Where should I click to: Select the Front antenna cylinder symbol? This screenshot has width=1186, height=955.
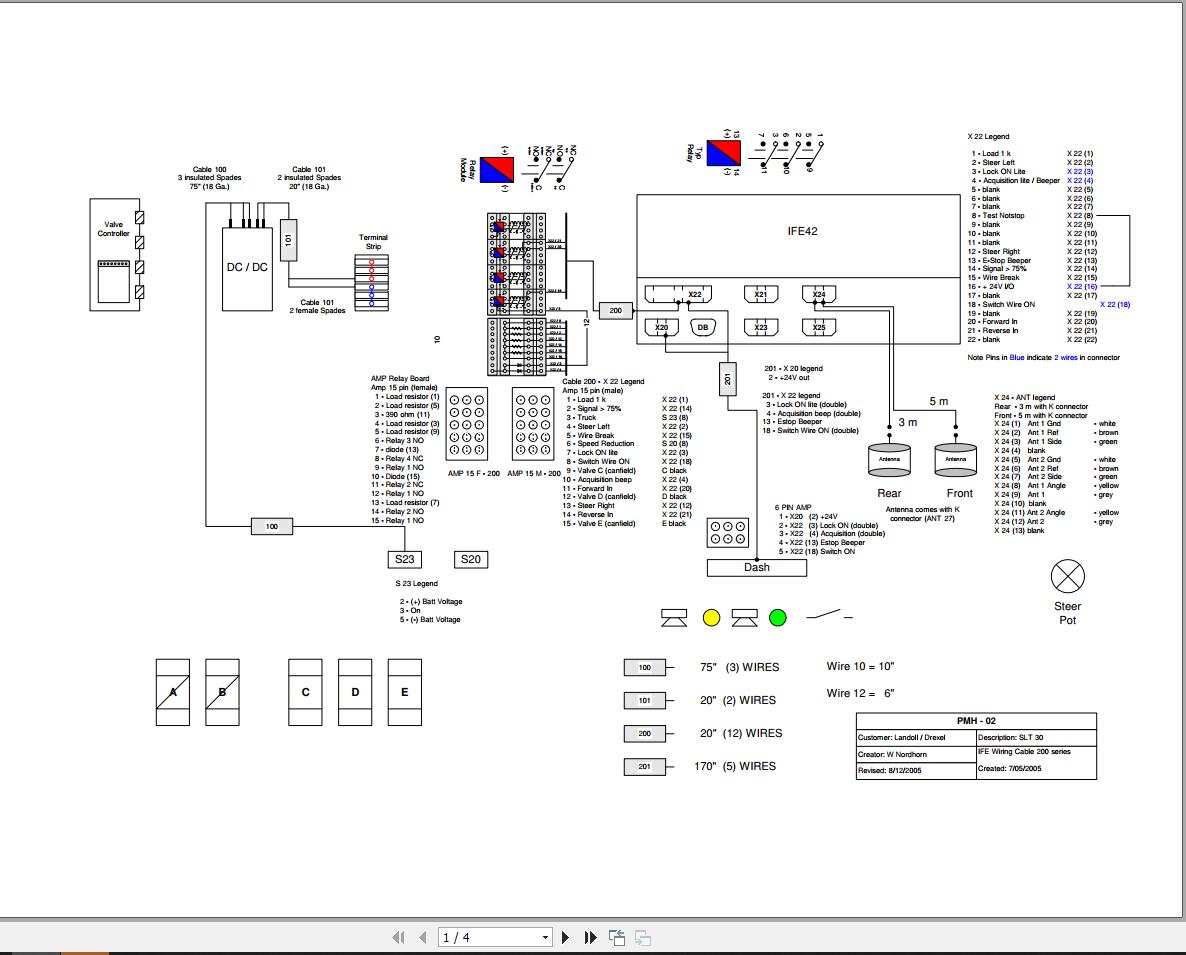coord(954,459)
